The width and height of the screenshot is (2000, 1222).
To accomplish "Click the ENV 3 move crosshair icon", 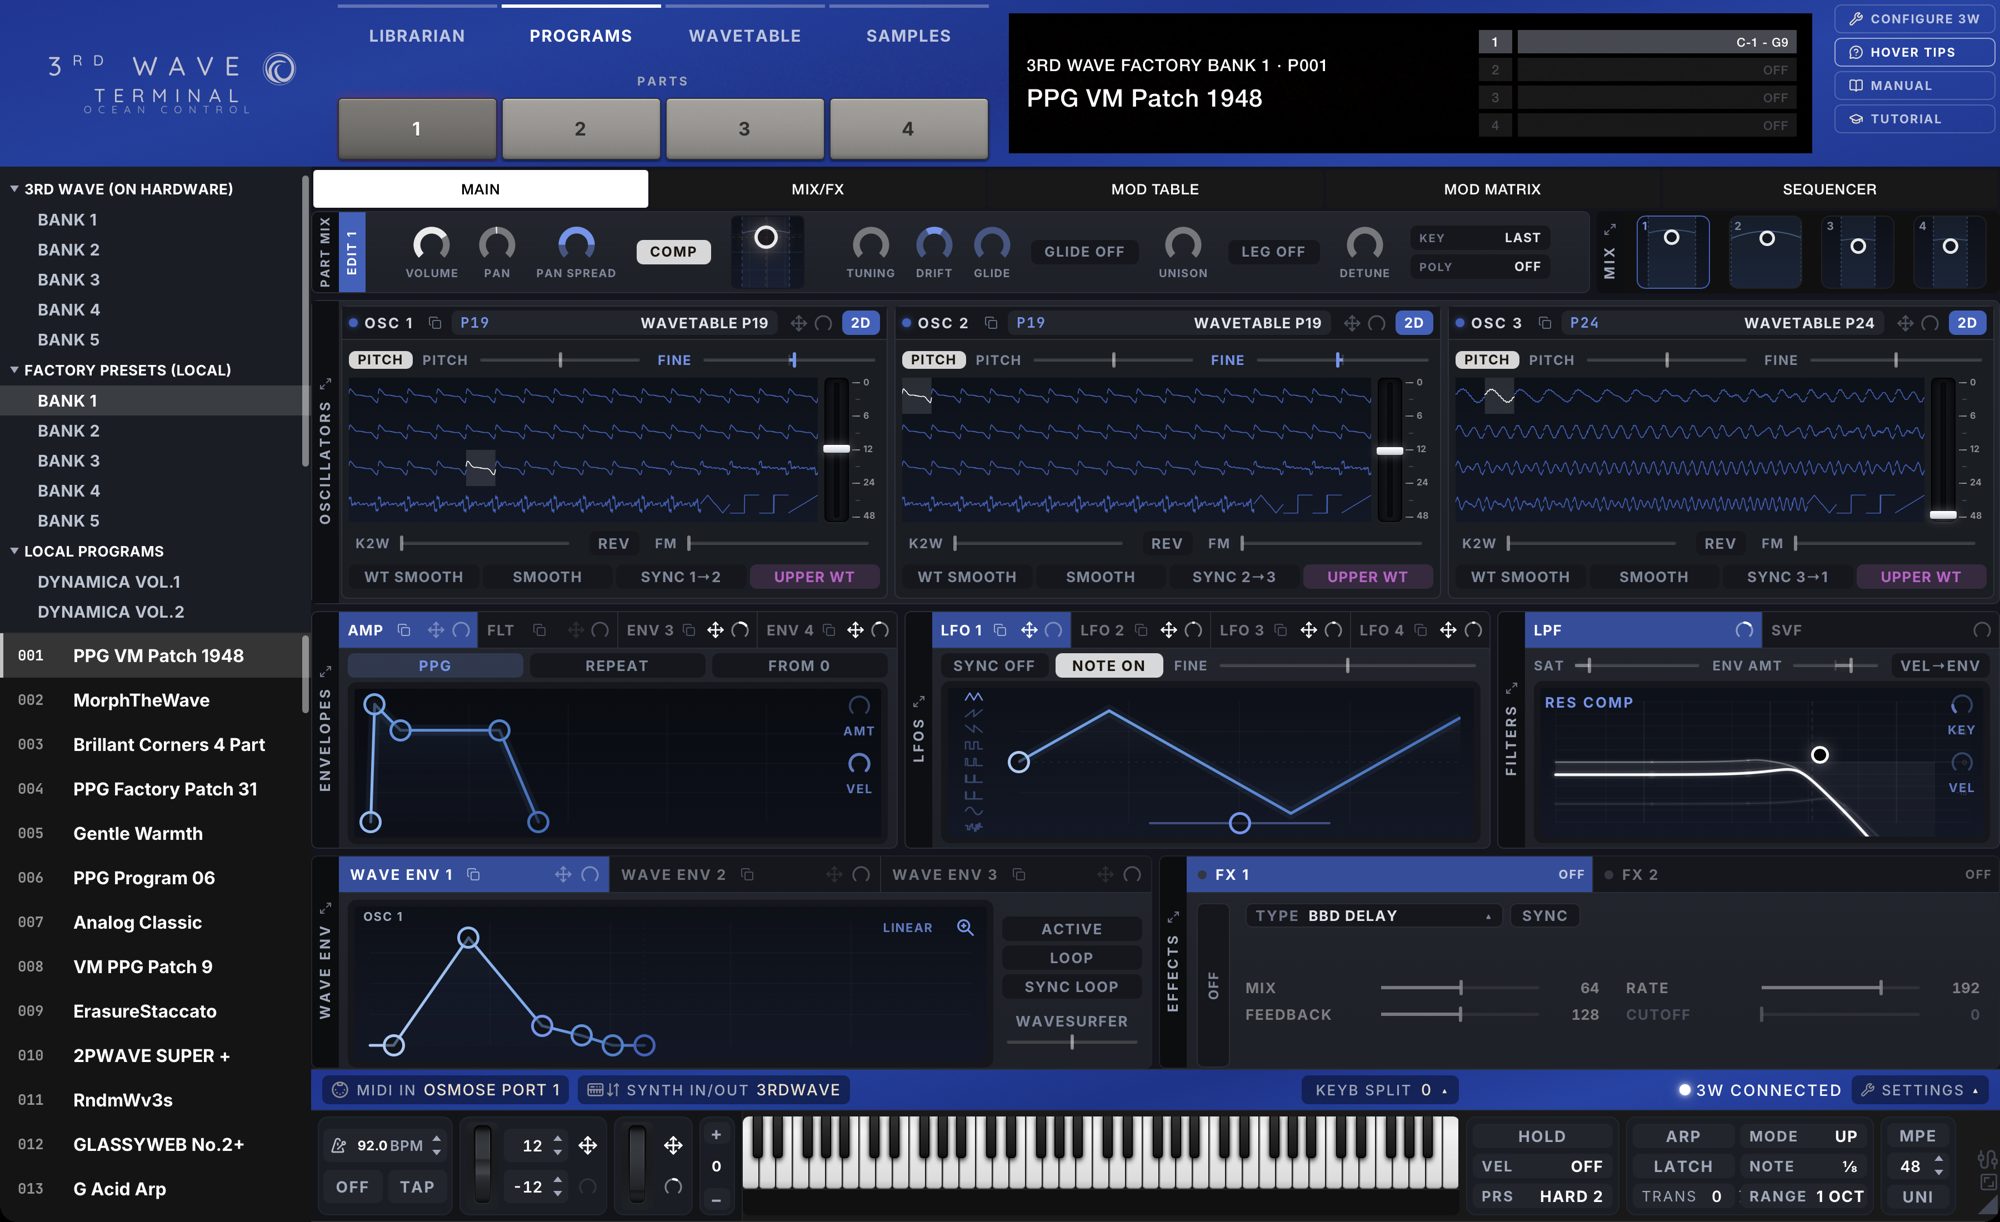I will point(715,630).
